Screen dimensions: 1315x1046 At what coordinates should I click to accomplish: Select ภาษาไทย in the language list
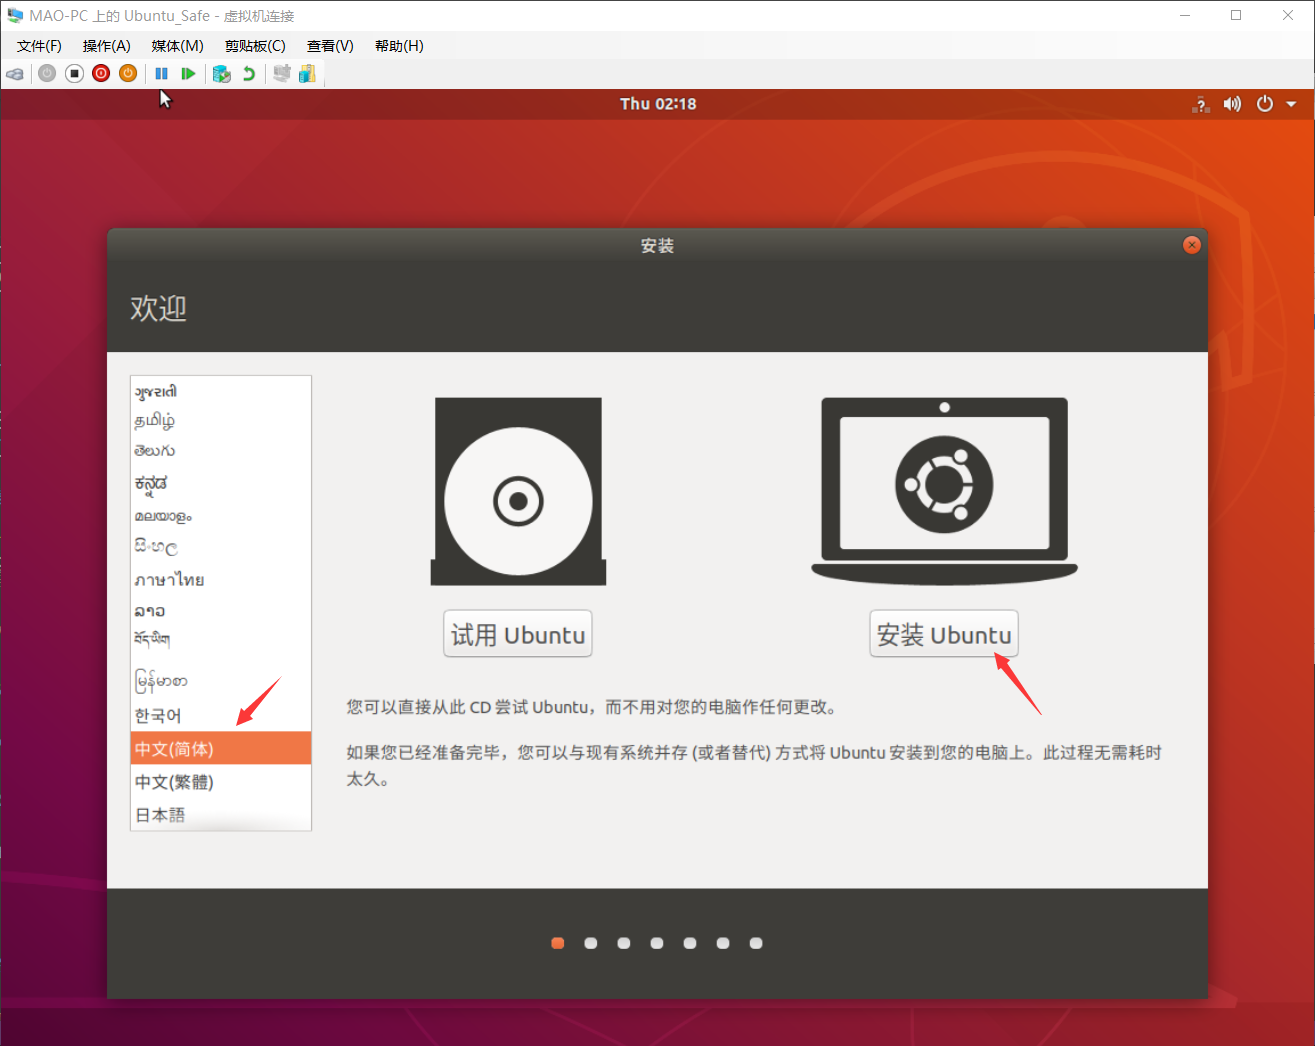click(x=221, y=579)
